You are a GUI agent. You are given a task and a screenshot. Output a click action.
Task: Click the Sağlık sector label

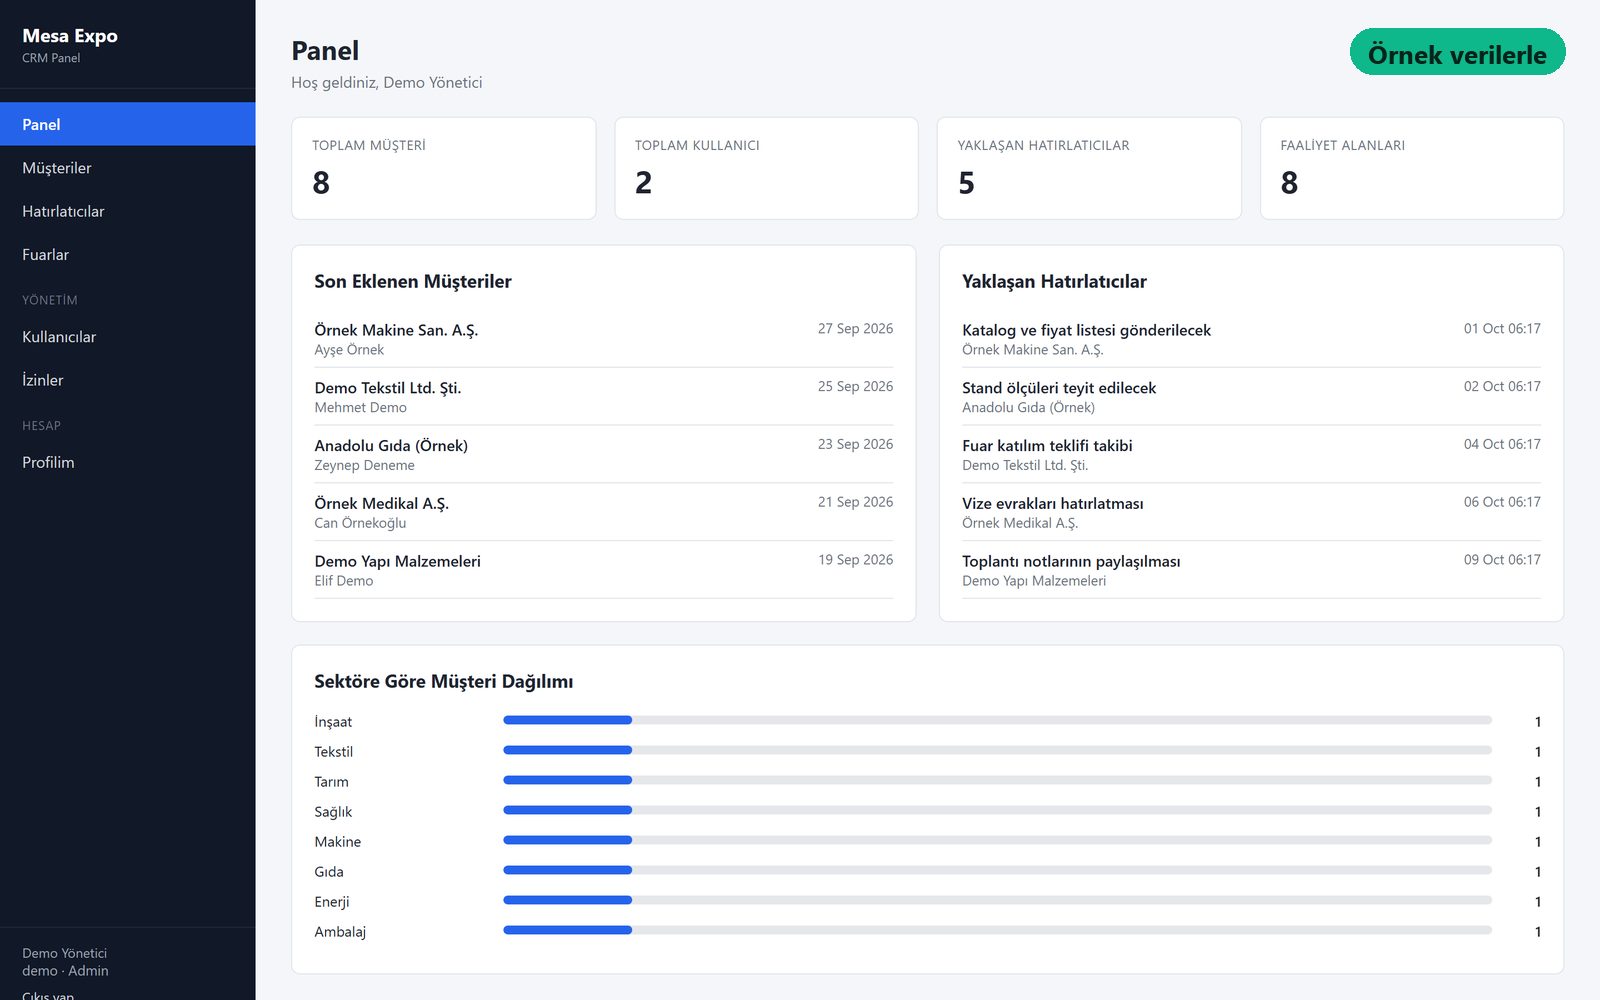coord(333,812)
